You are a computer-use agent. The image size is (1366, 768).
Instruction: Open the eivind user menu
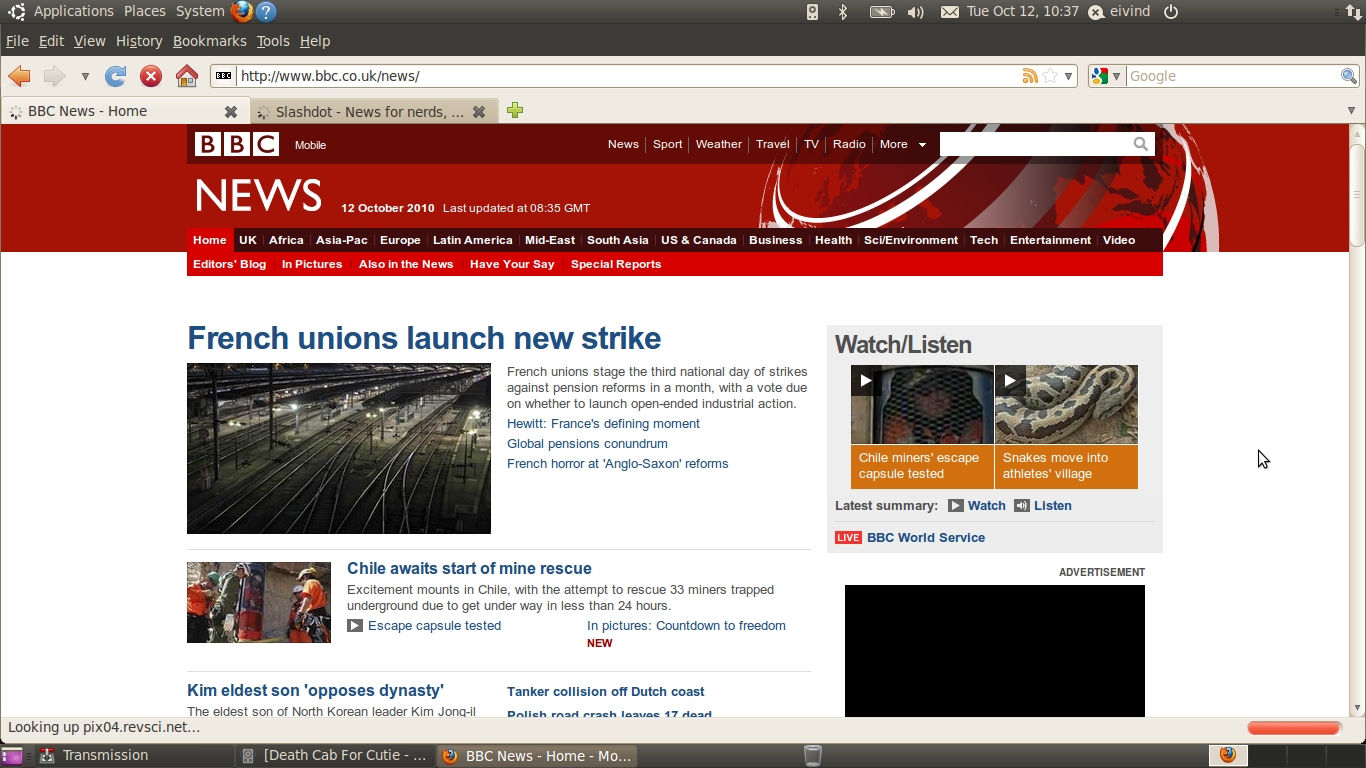pos(1119,11)
